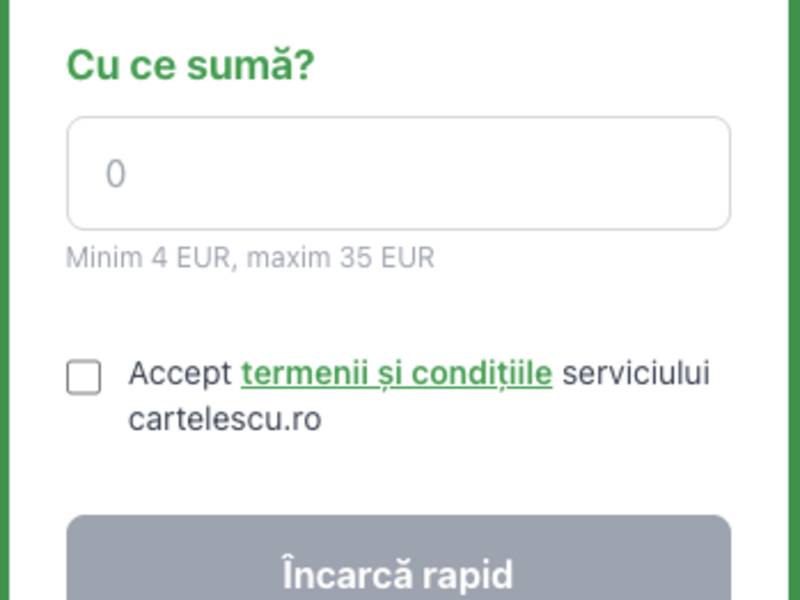Click the word "Accept" beside the checkbox
Image resolution: width=800 pixels, height=600 pixels.
coord(180,374)
